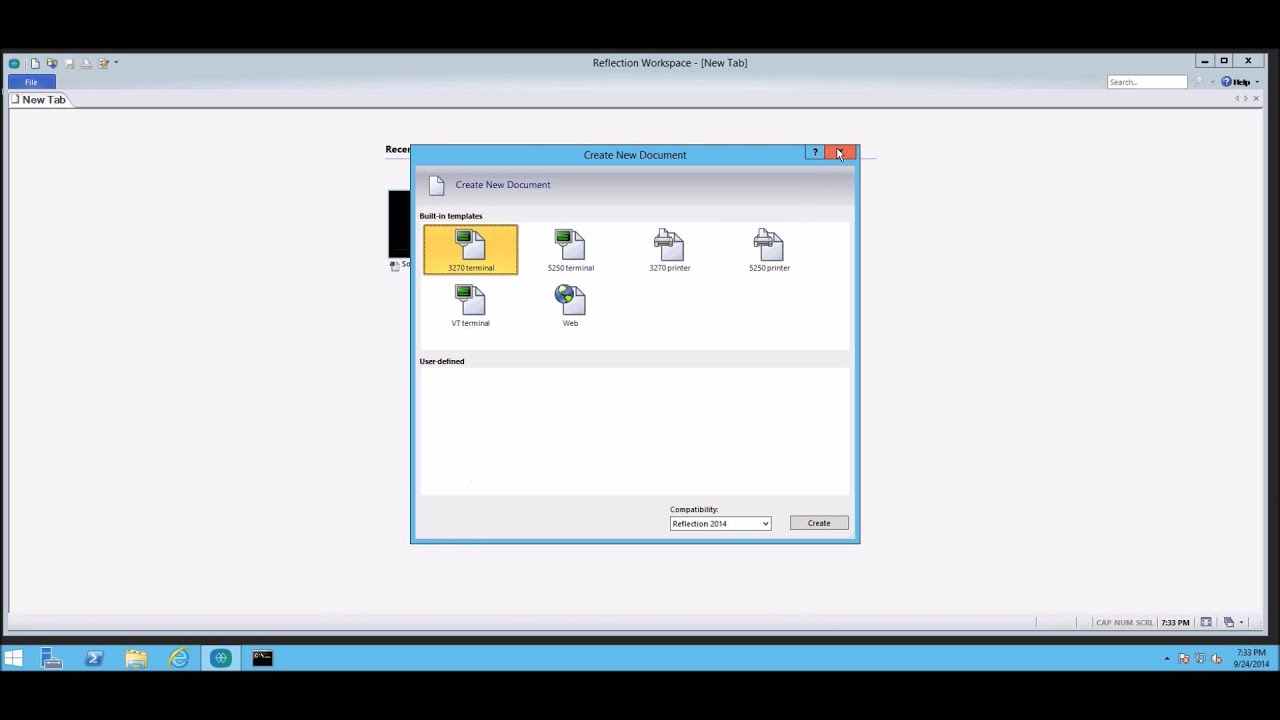Click the document settings pencil icon
The height and width of the screenshot is (720, 1280).
point(103,63)
